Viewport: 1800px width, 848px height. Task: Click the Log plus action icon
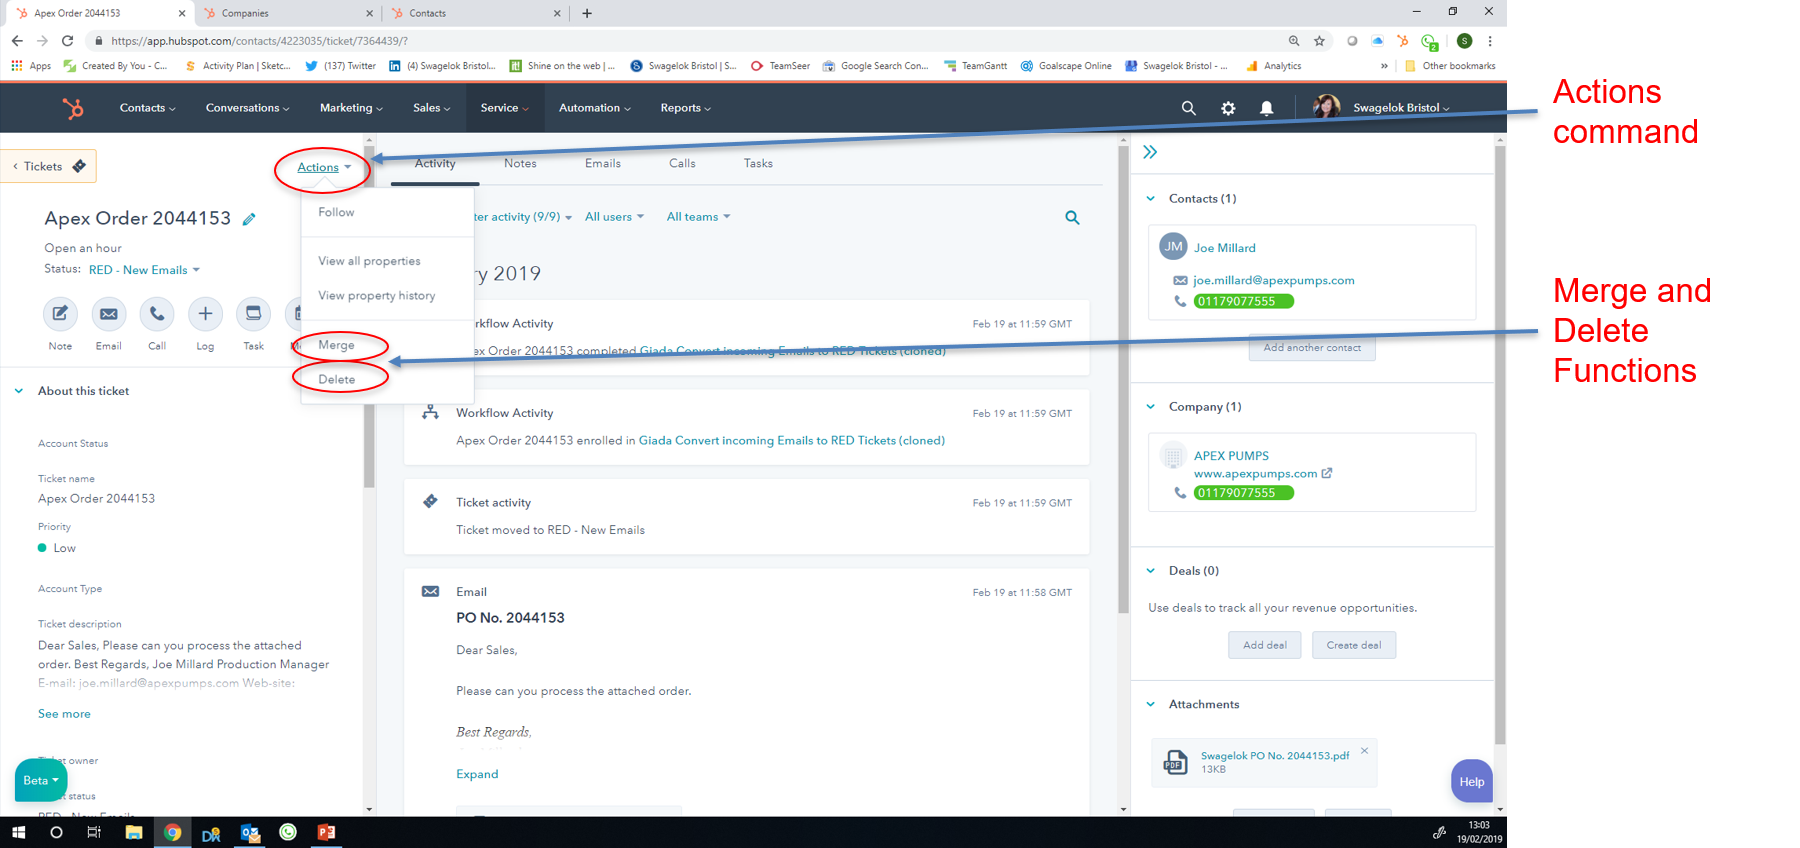[205, 314]
